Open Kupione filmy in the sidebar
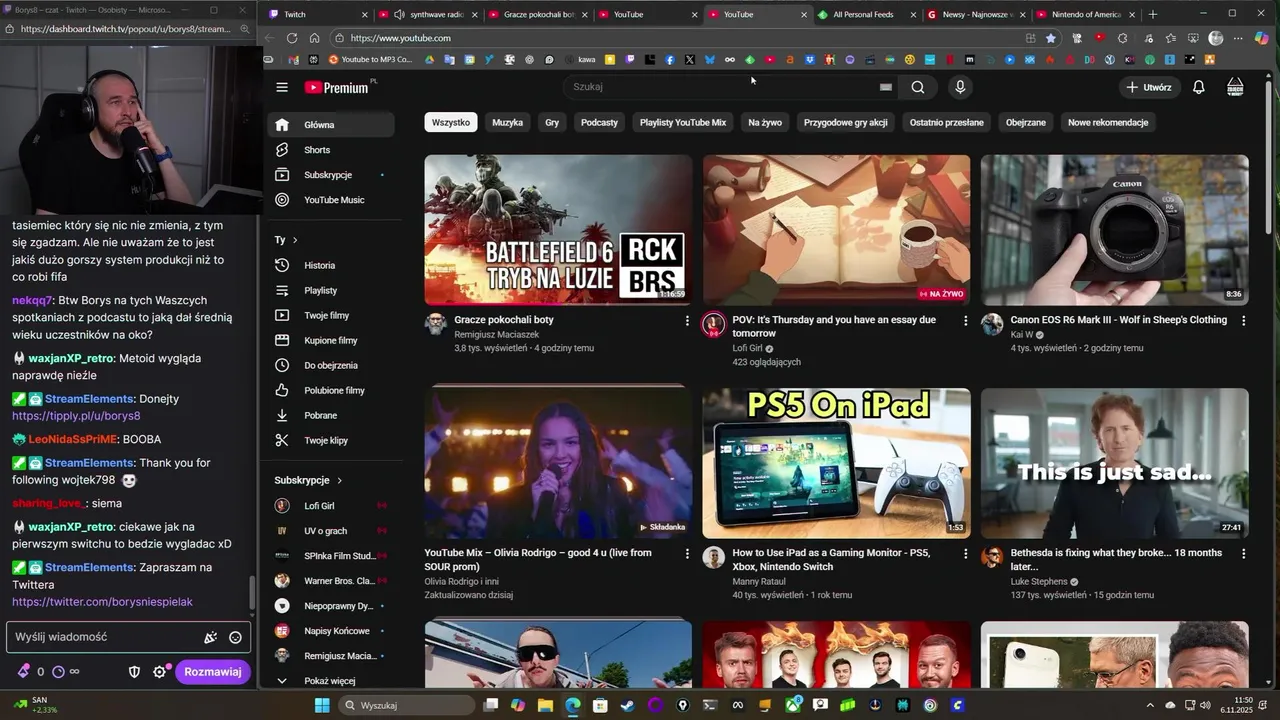Image resolution: width=1280 pixels, height=720 pixels. pyautogui.click(x=330, y=340)
